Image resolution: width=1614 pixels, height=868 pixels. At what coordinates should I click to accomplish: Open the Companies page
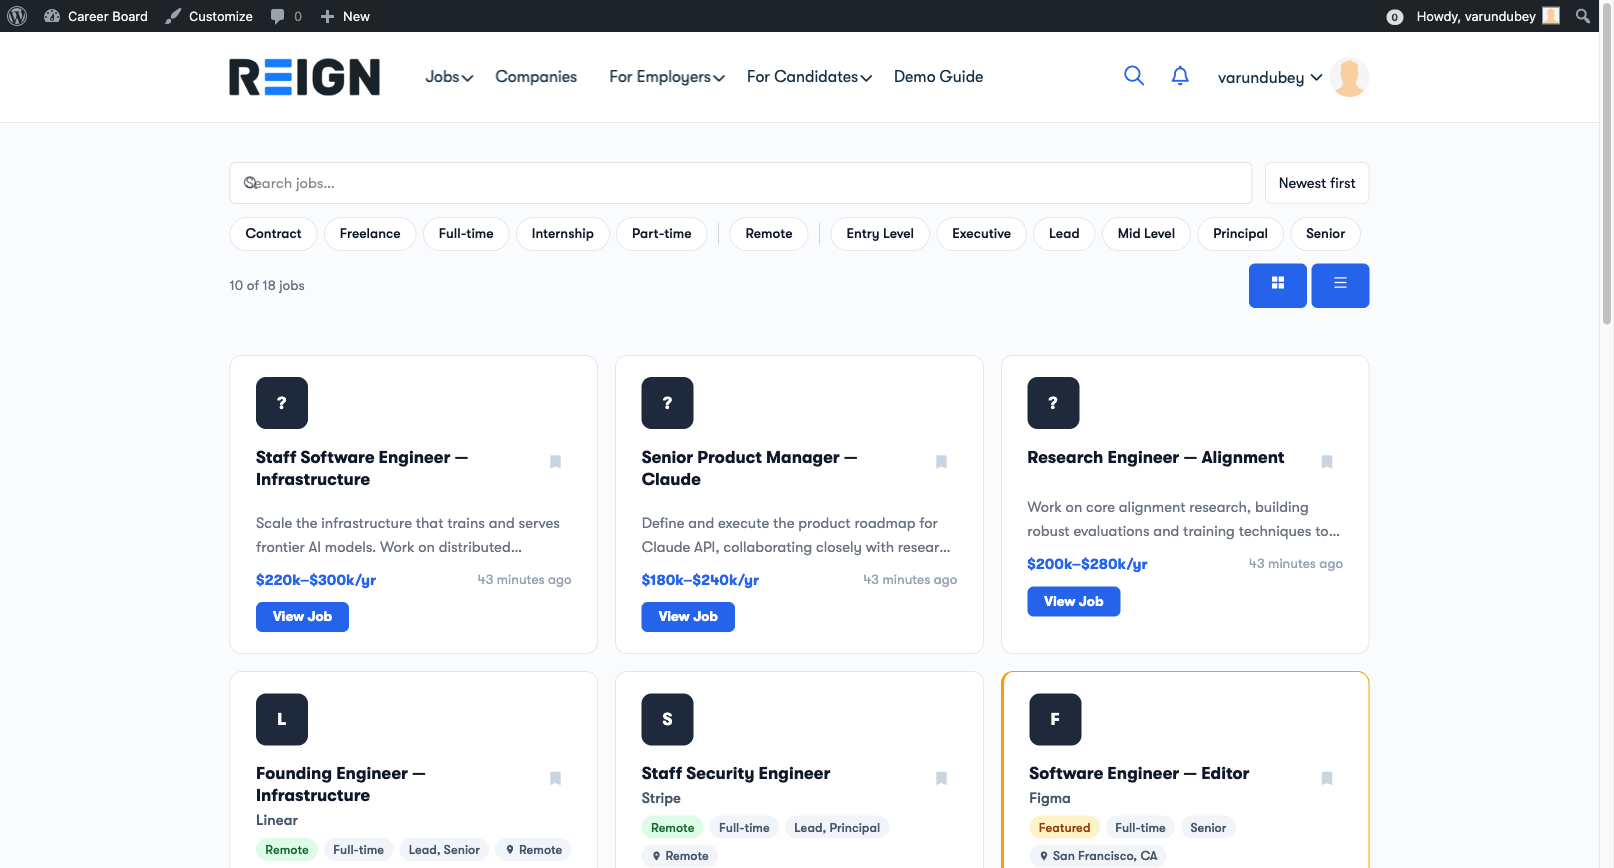(536, 77)
